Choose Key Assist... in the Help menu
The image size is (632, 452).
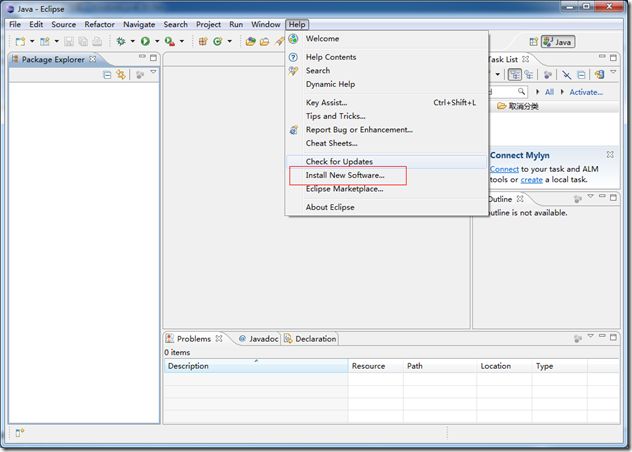tap(387, 102)
